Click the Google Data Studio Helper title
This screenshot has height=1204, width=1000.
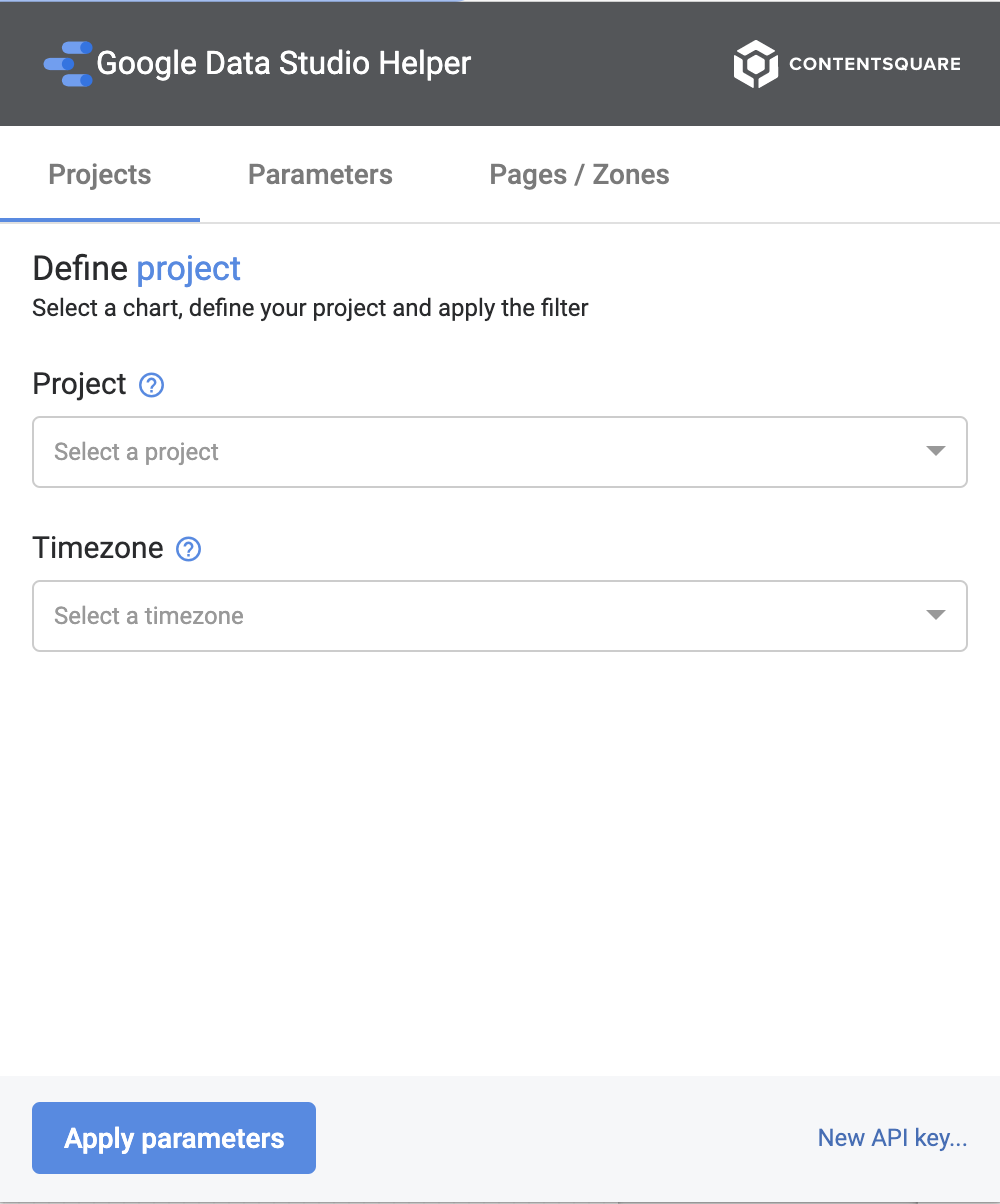(x=284, y=64)
